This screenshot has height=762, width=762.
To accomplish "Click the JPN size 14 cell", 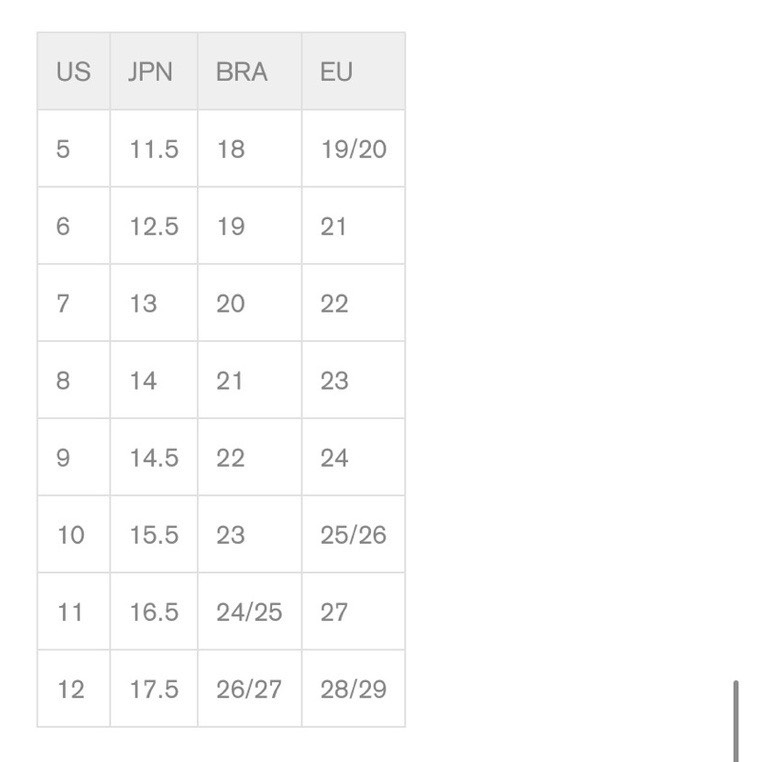I will 143,380.
